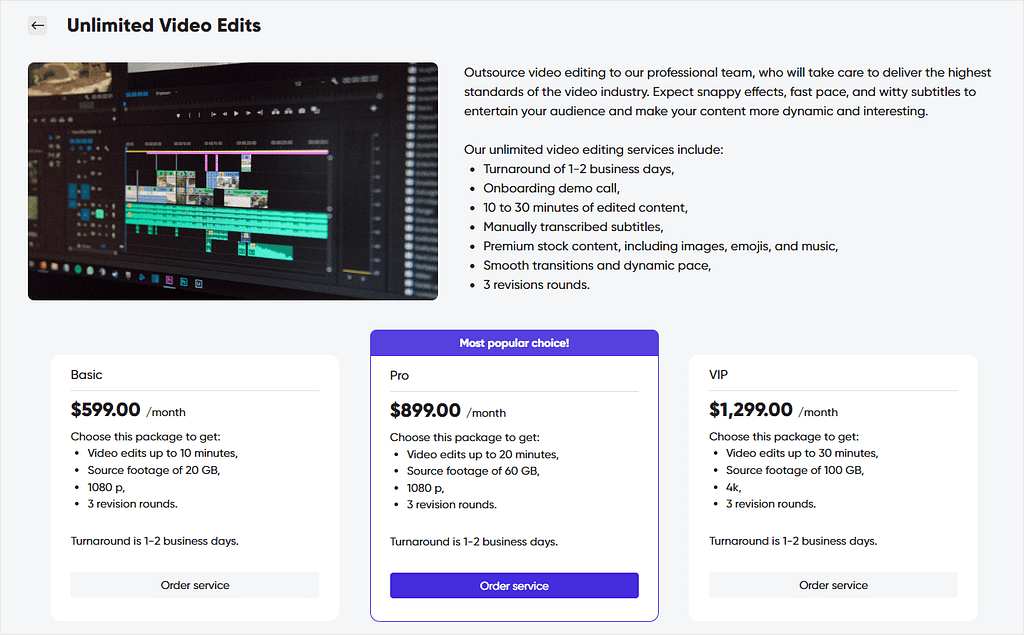Click the turnaround note in Basic card

coord(155,541)
